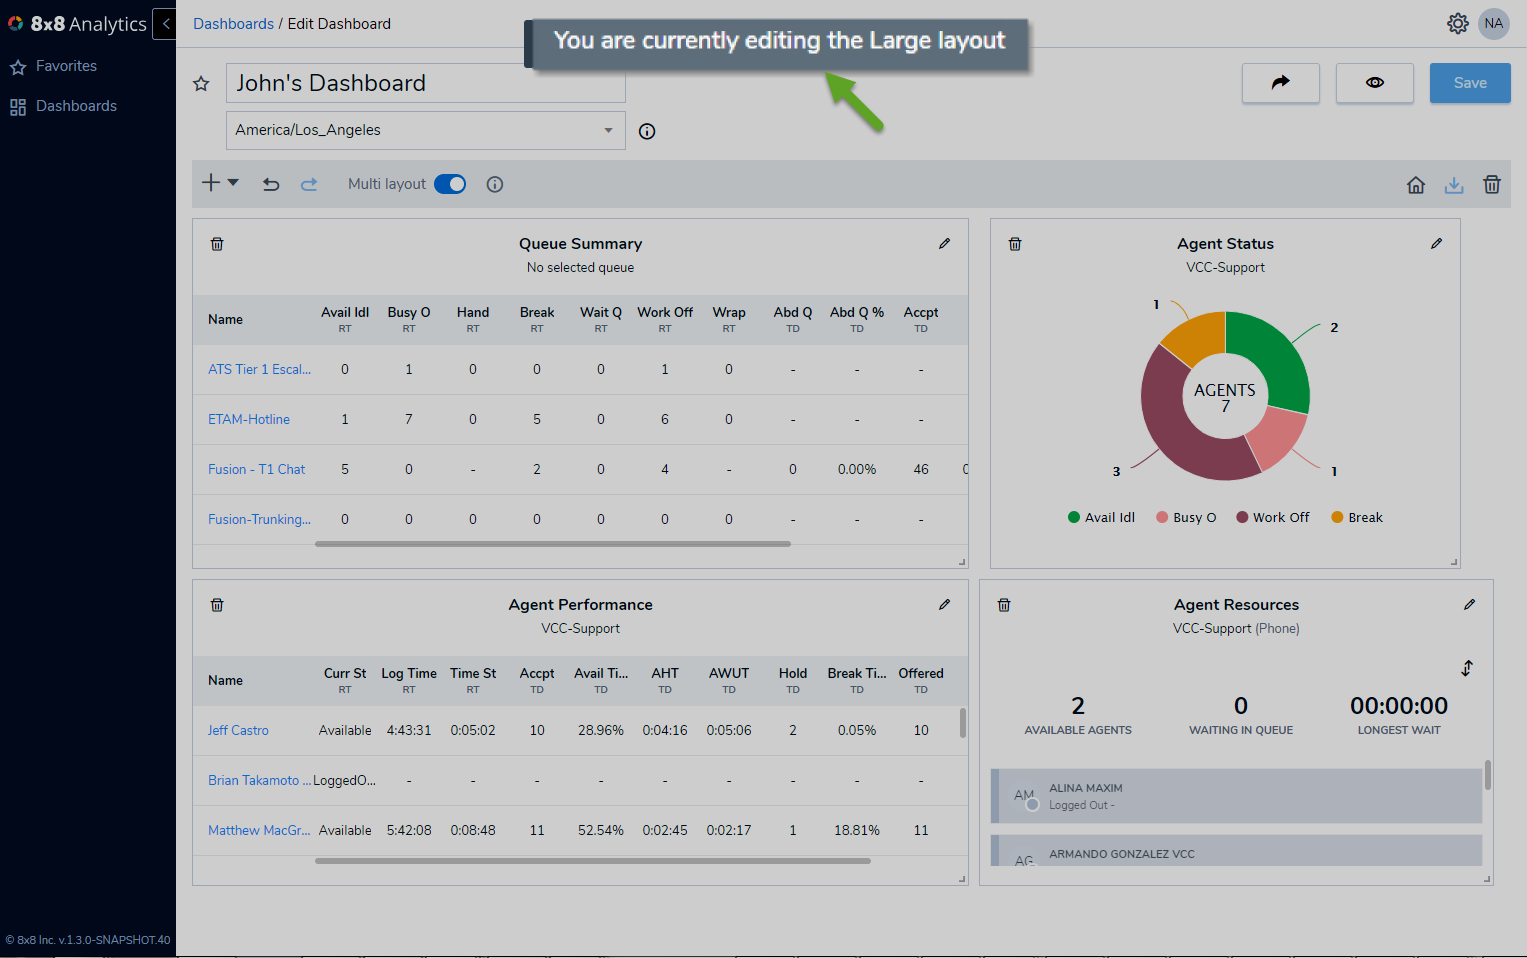Click the Save button
Image resolution: width=1527 pixels, height=958 pixels.
pyautogui.click(x=1470, y=83)
